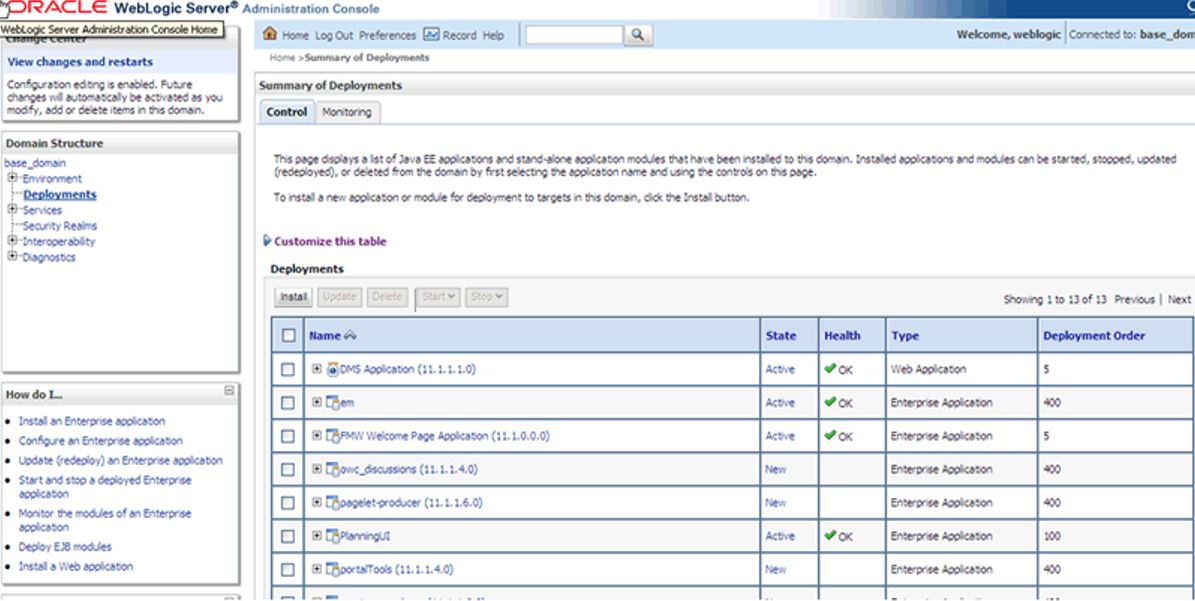Click the Name column sort arrow icon
Viewport: 1195px width, 601px height.
coord(351,335)
